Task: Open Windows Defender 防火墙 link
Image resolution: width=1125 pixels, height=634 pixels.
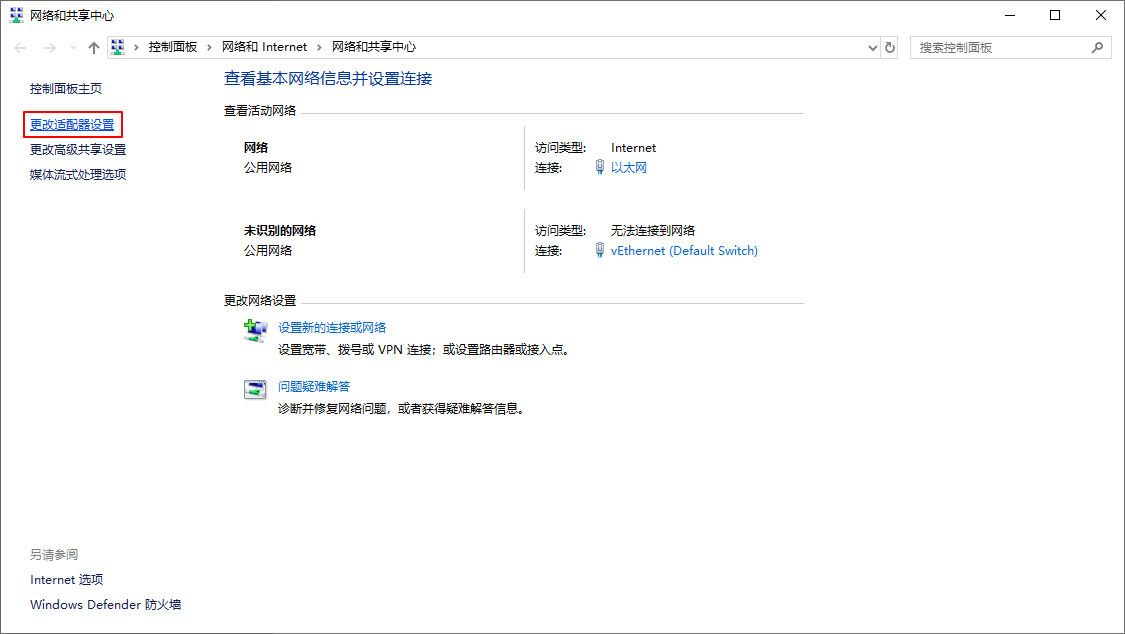Action: coord(105,605)
